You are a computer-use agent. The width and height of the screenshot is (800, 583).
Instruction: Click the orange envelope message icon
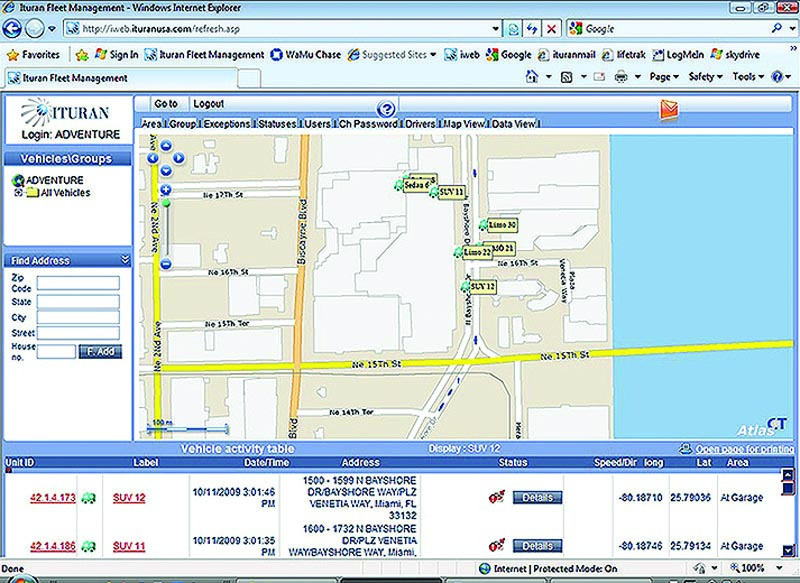667,110
